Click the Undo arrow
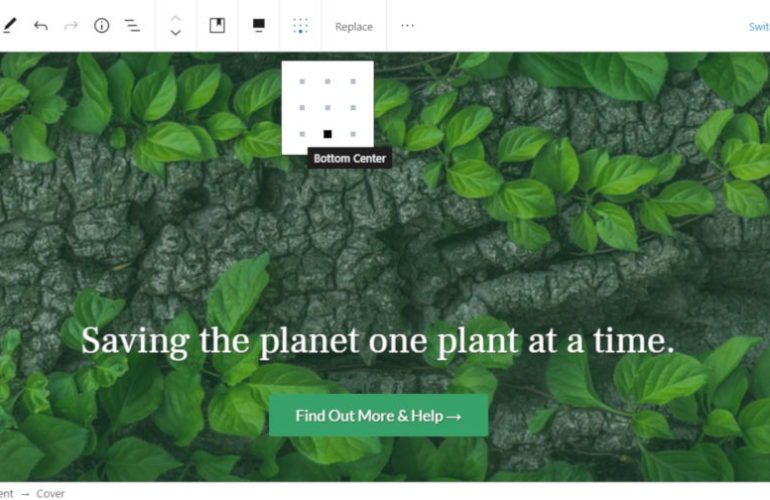 tap(40, 26)
